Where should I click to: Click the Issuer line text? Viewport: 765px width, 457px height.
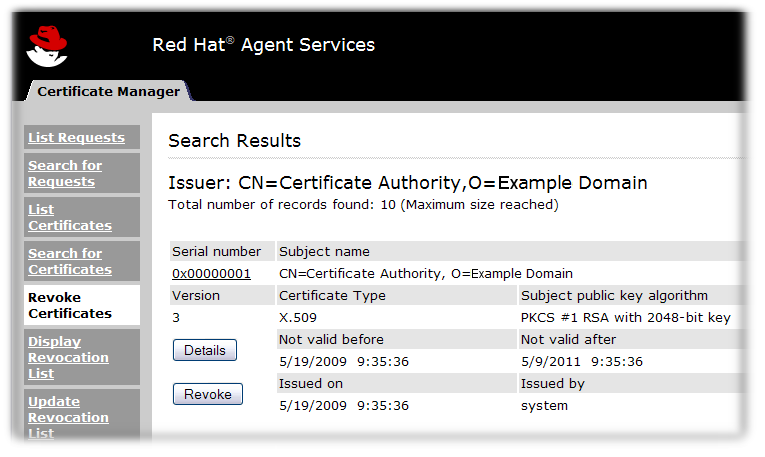(408, 183)
